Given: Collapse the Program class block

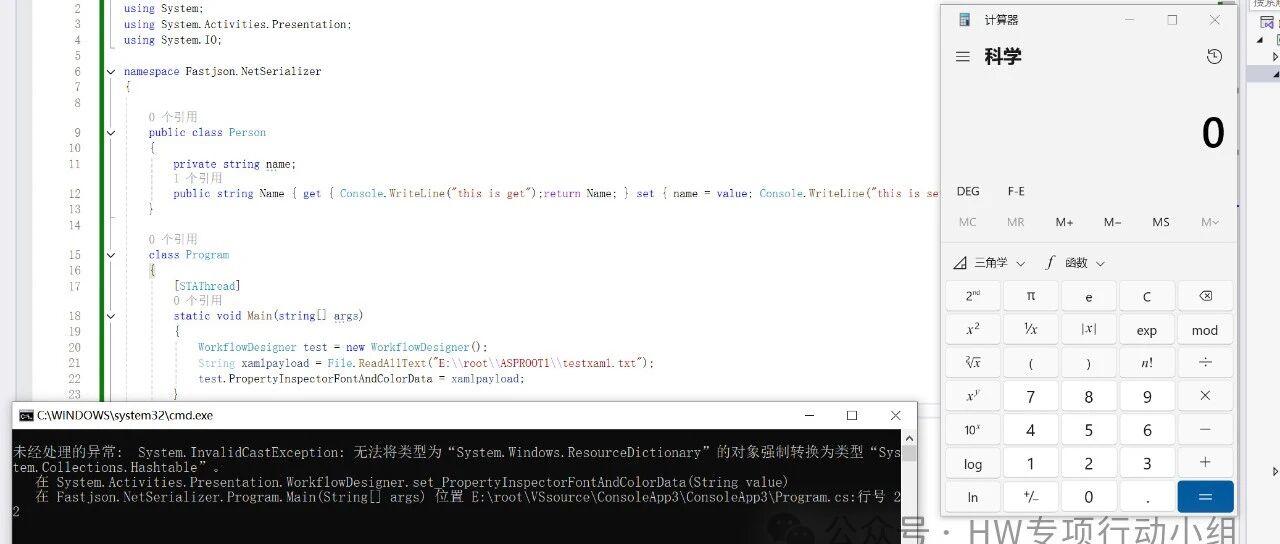Looking at the screenshot, I should [x=111, y=255].
